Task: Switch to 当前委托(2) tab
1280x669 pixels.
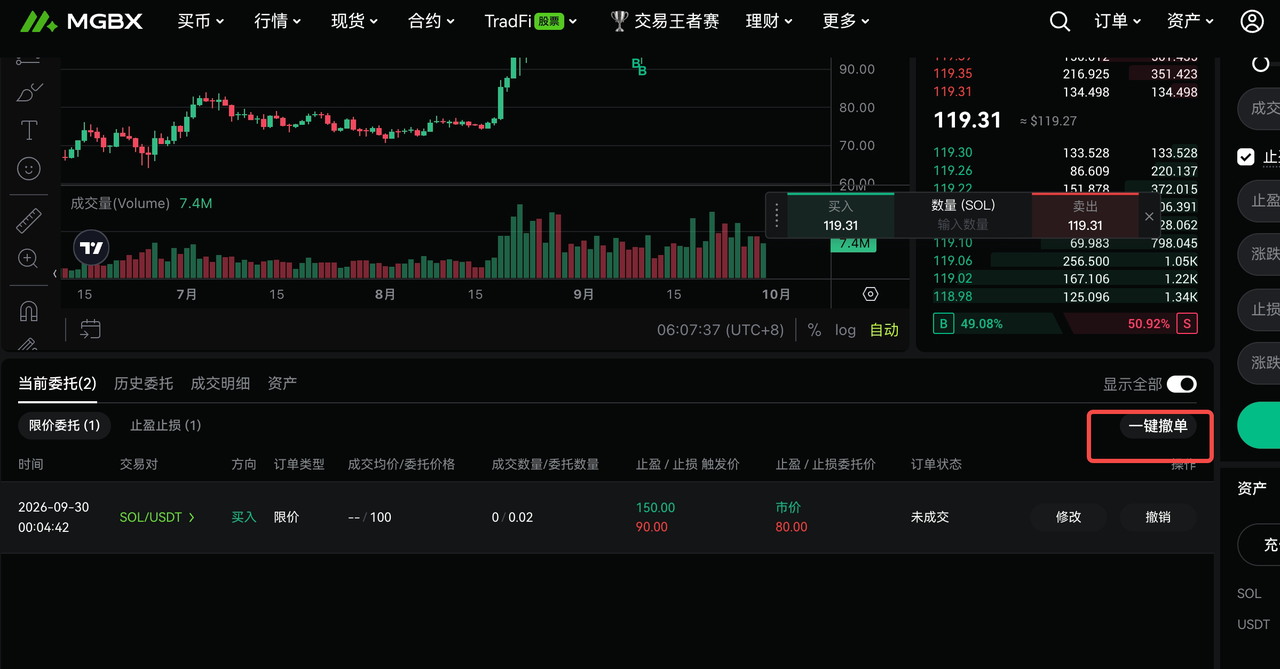Action: [57, 383]
